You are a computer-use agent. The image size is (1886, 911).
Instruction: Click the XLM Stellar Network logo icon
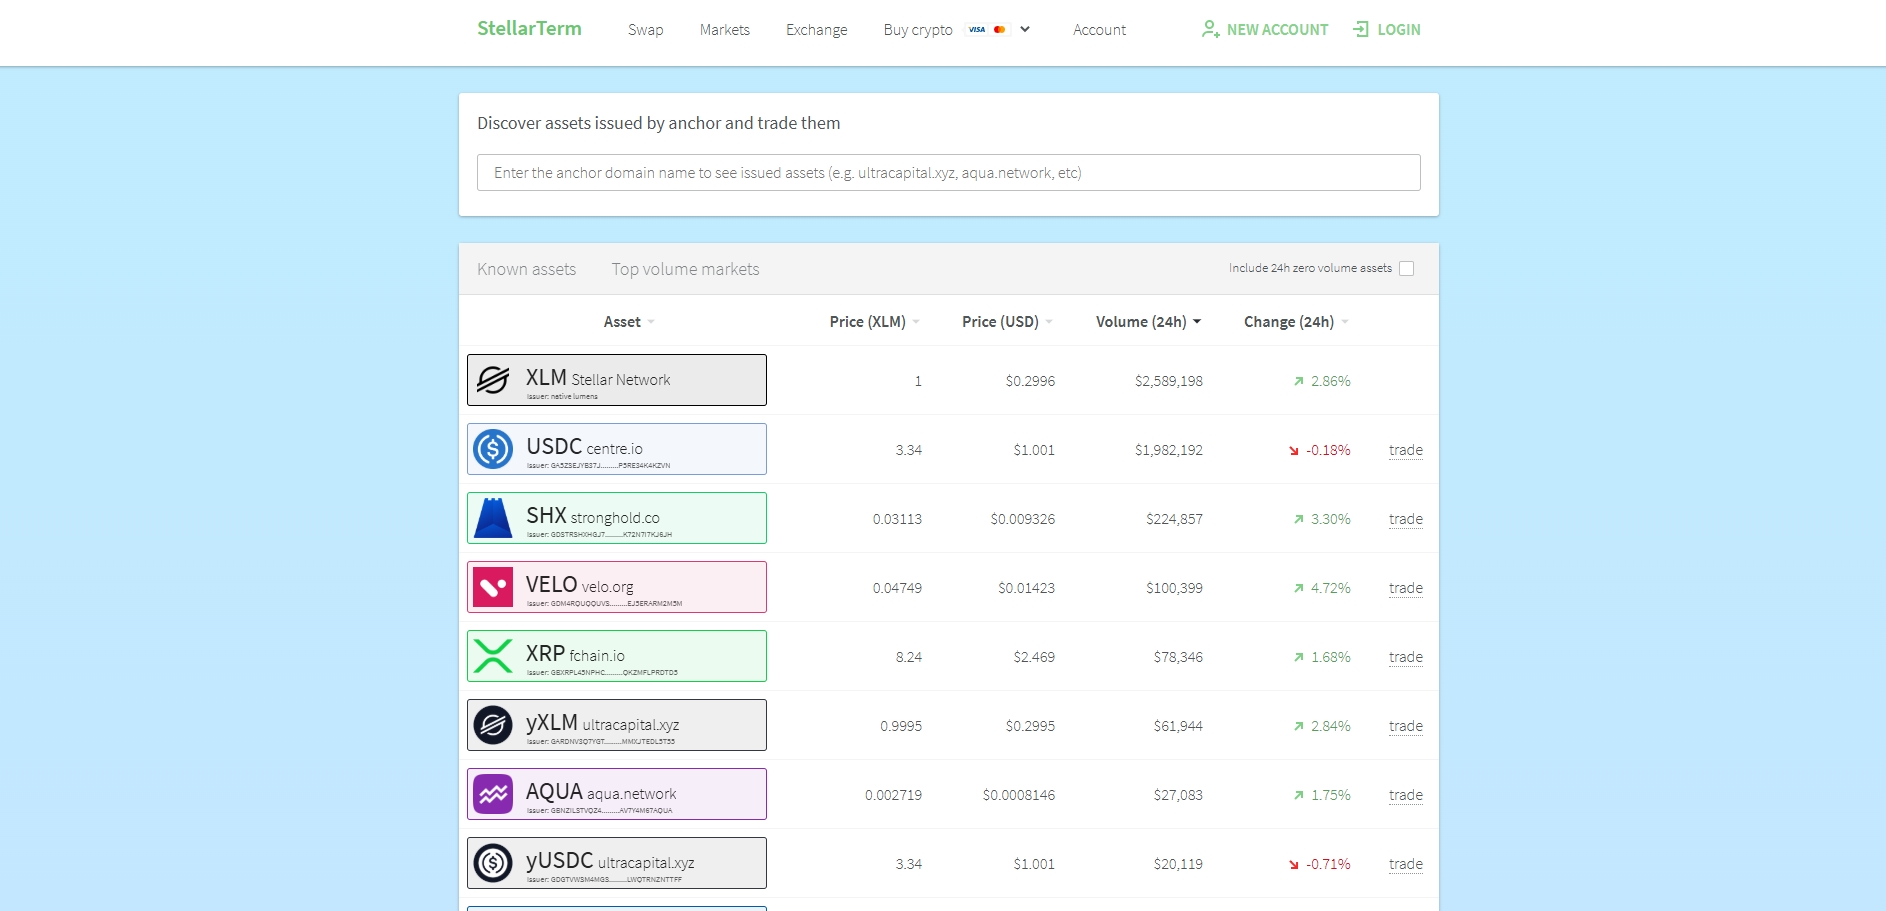(x=493, y=380)
